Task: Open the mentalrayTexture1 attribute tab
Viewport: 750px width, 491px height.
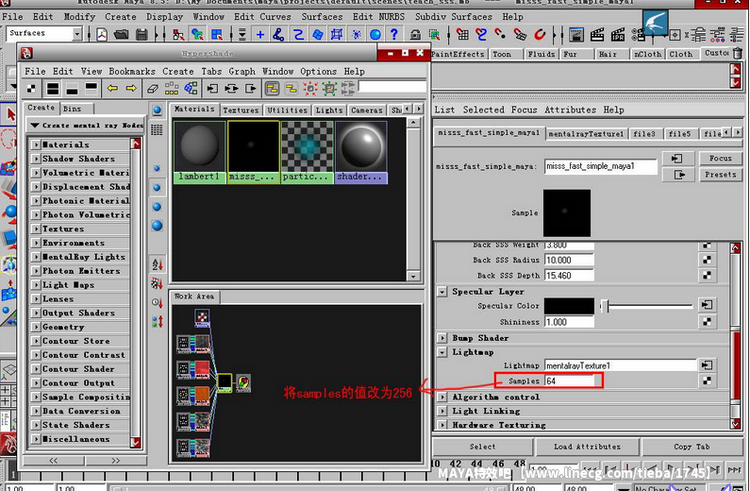Action: 586,134
